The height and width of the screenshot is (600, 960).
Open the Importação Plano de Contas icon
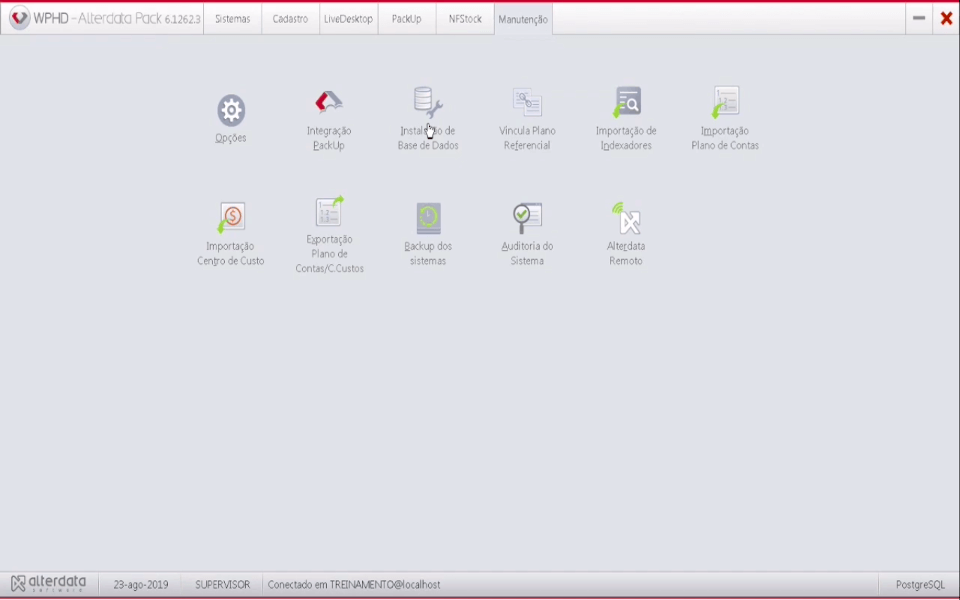(726, 102)
